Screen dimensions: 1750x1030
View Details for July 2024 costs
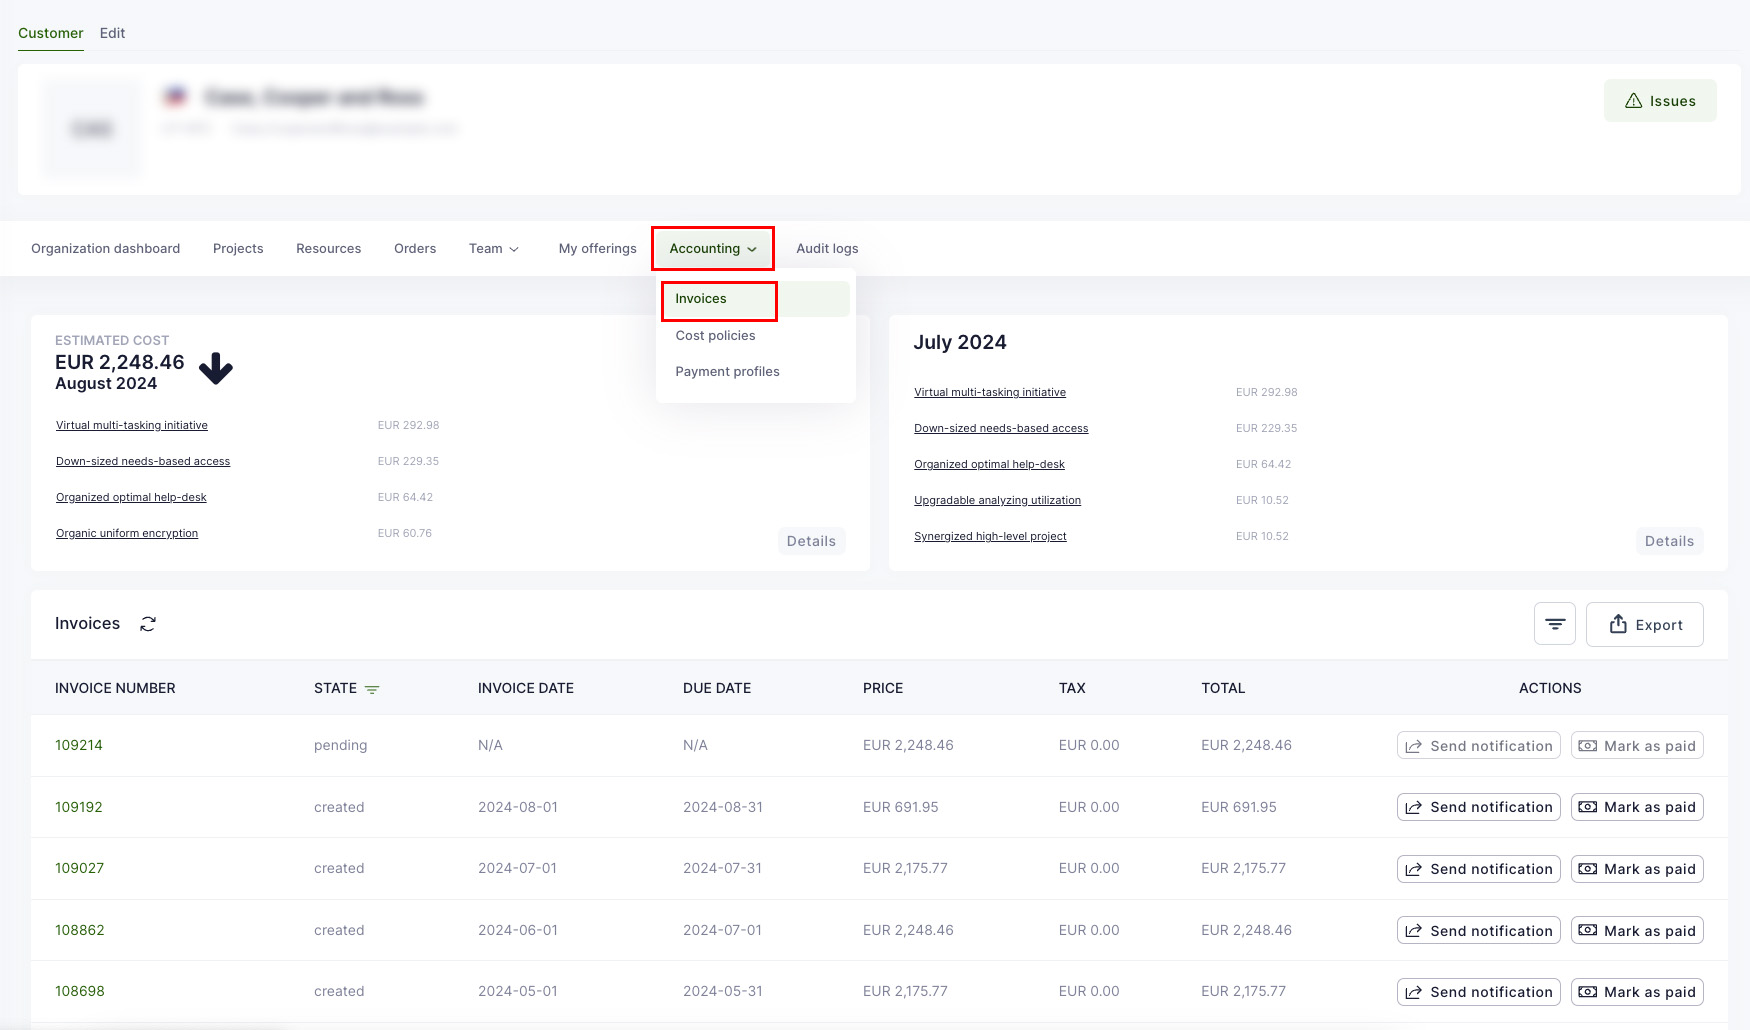click(1669, 541)
